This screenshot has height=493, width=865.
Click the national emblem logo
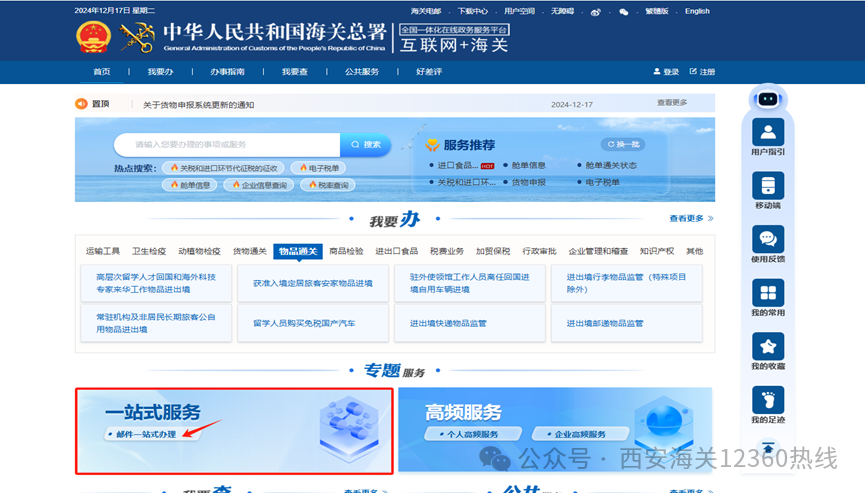pyautogui.click(x=93, y=37)
